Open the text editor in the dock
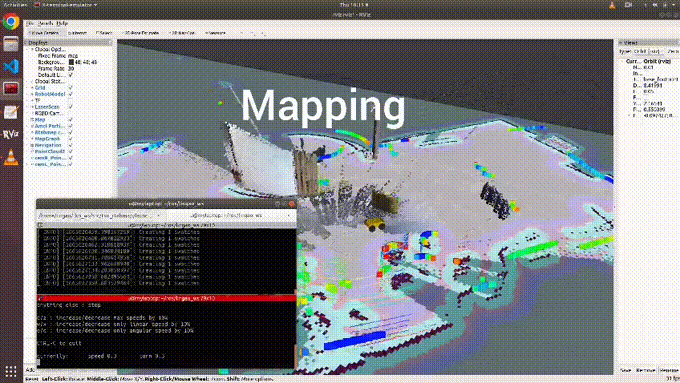This screenshot has width=680, height=383. (x=11, y=112)
